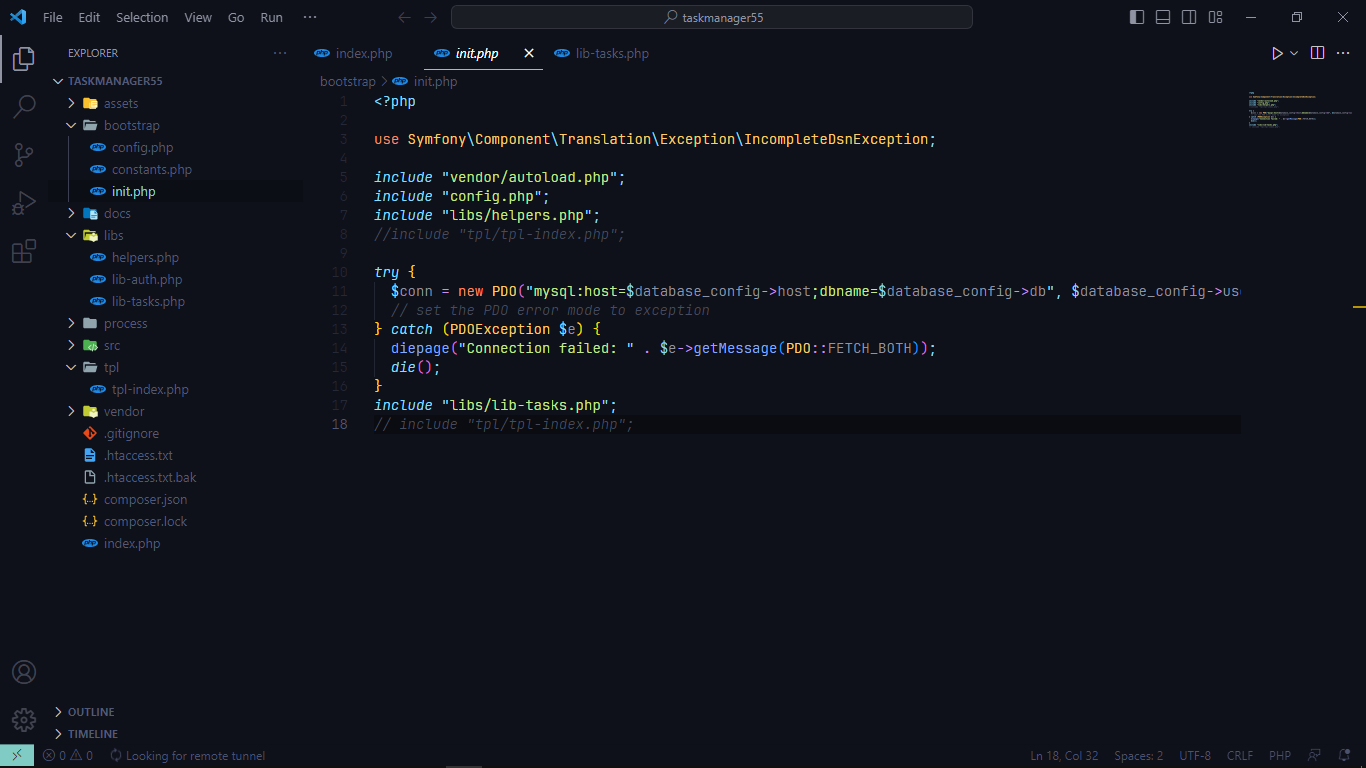
Task: Change encoding via UTF-8
Action: click(x=1195, y=756)
